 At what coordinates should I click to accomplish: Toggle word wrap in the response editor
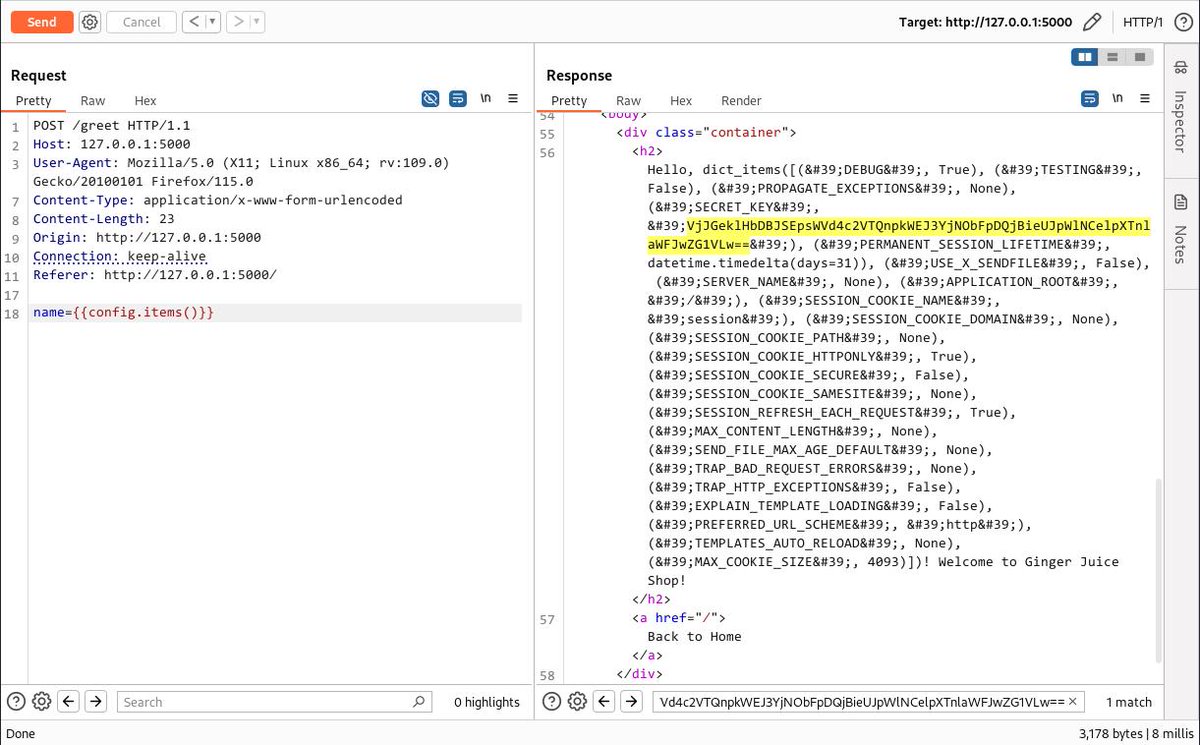point(1090,98)
